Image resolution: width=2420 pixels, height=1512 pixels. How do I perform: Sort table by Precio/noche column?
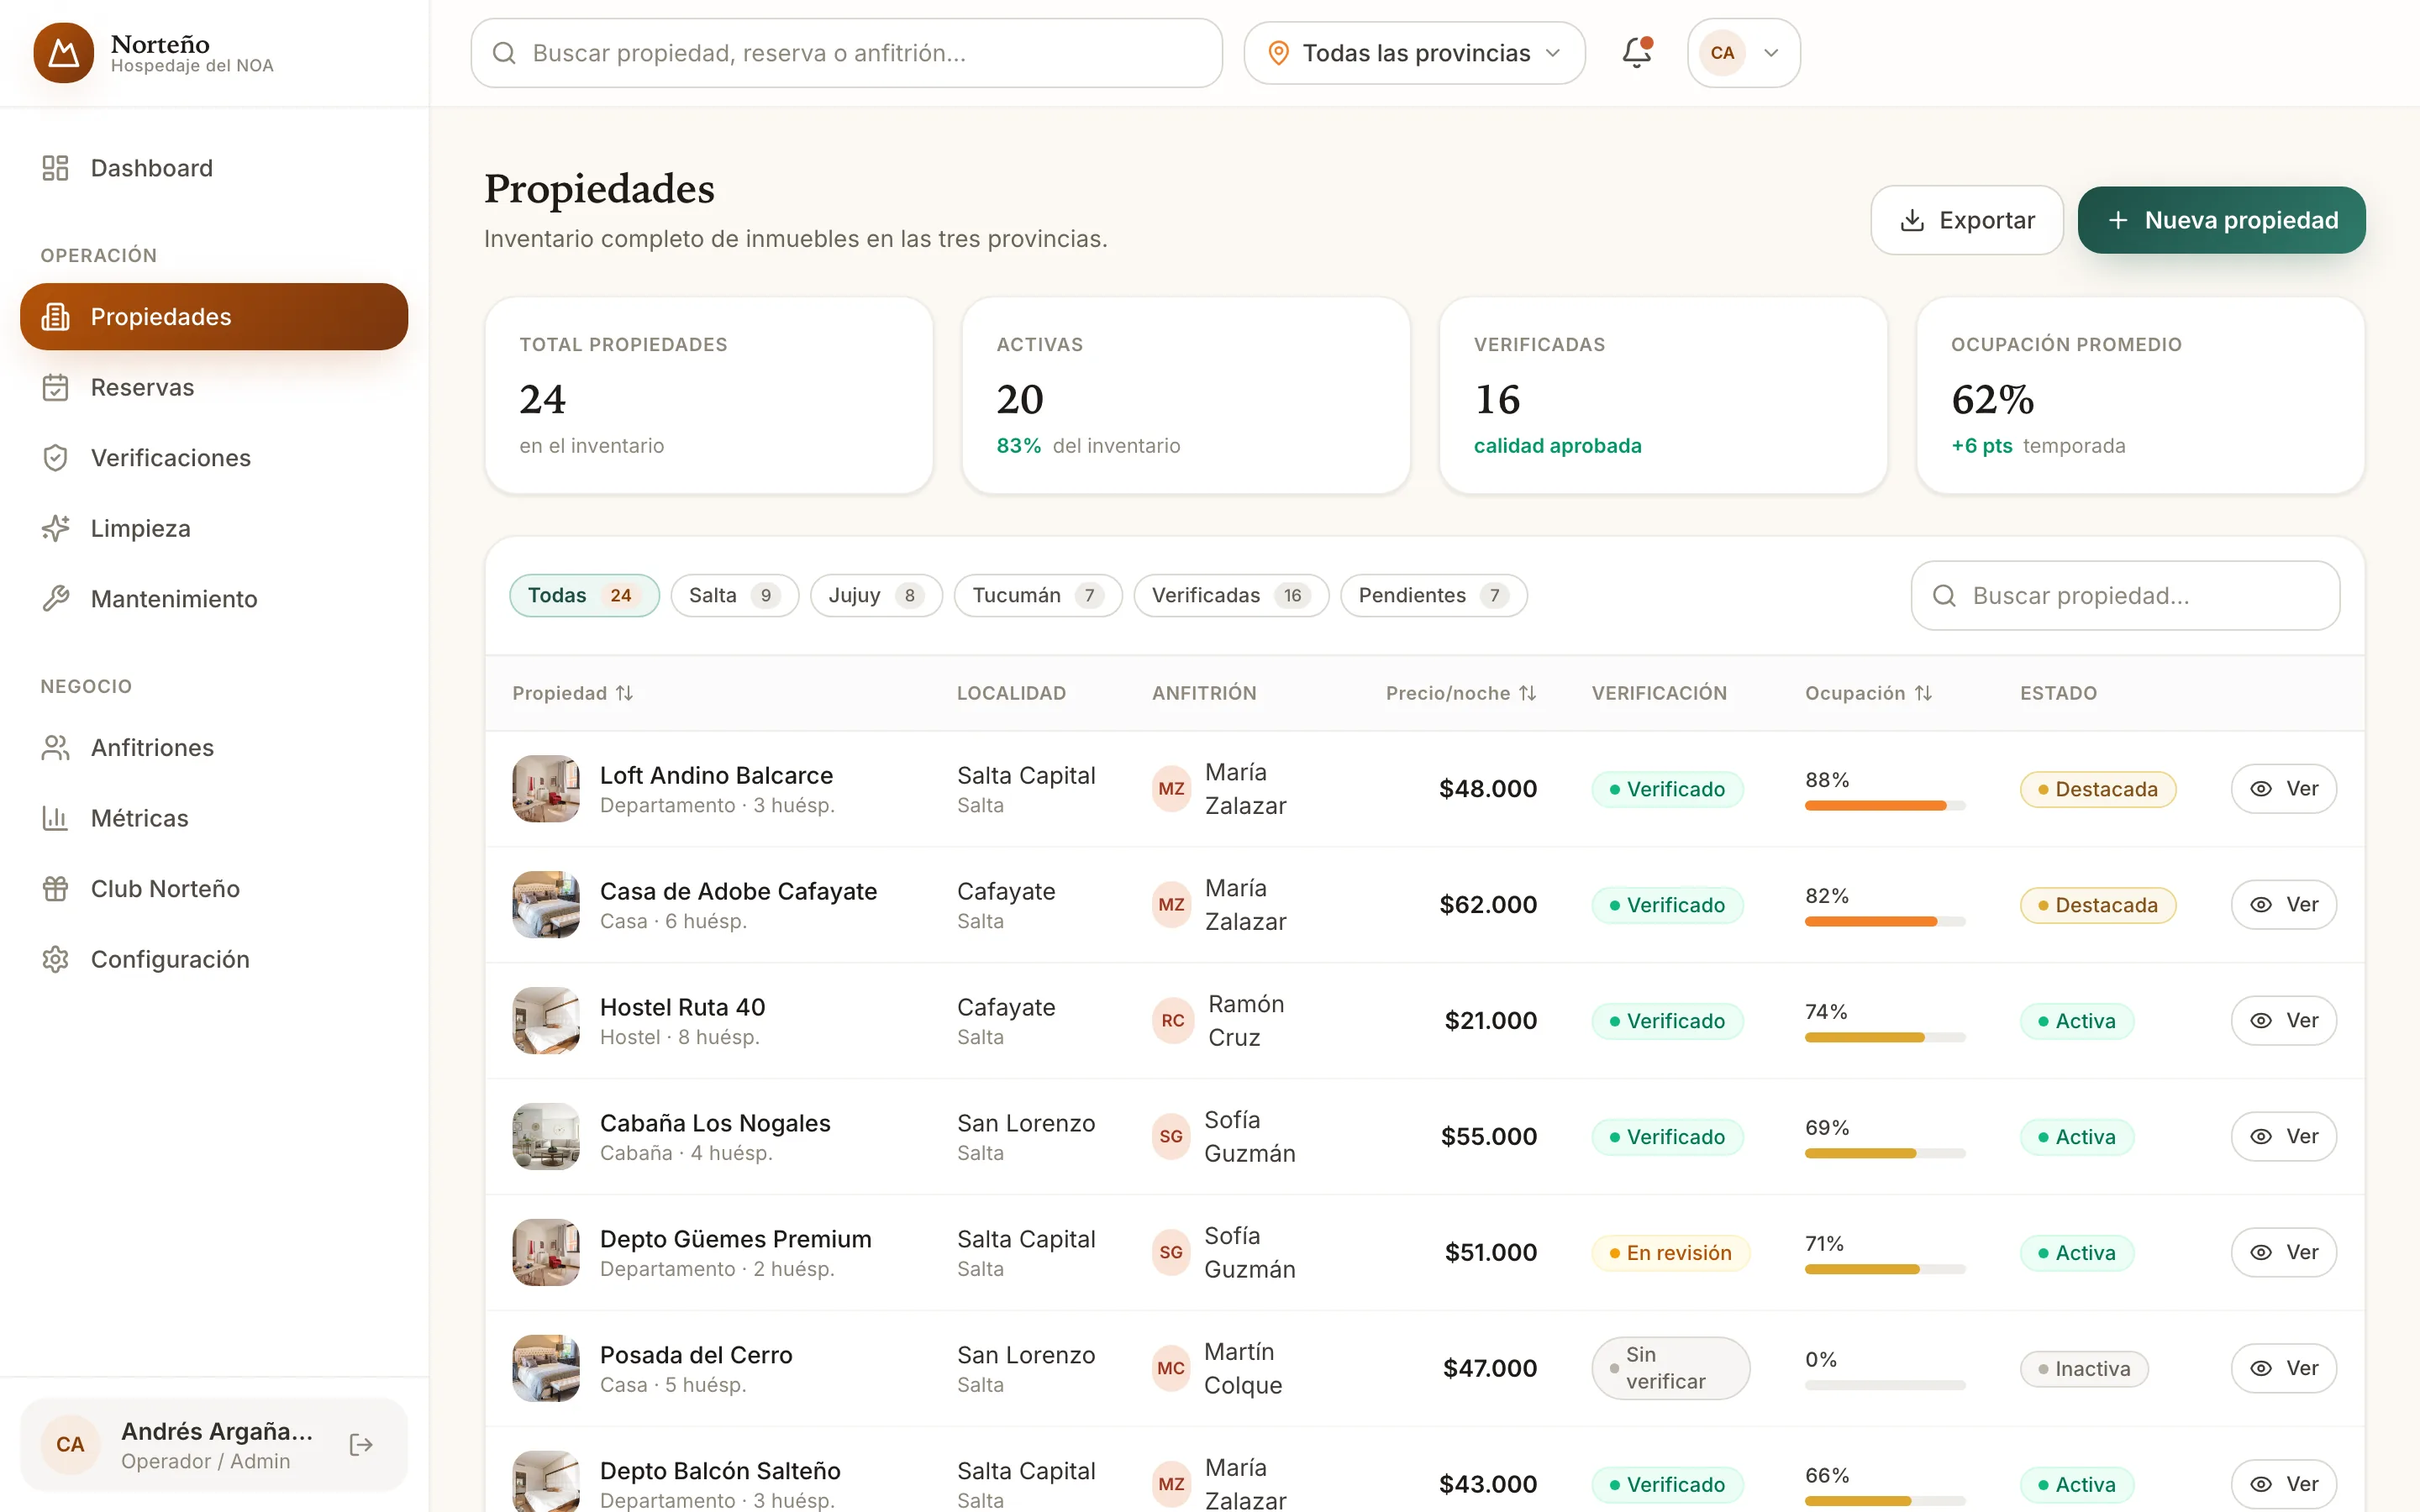click(x=1460, y=693)
